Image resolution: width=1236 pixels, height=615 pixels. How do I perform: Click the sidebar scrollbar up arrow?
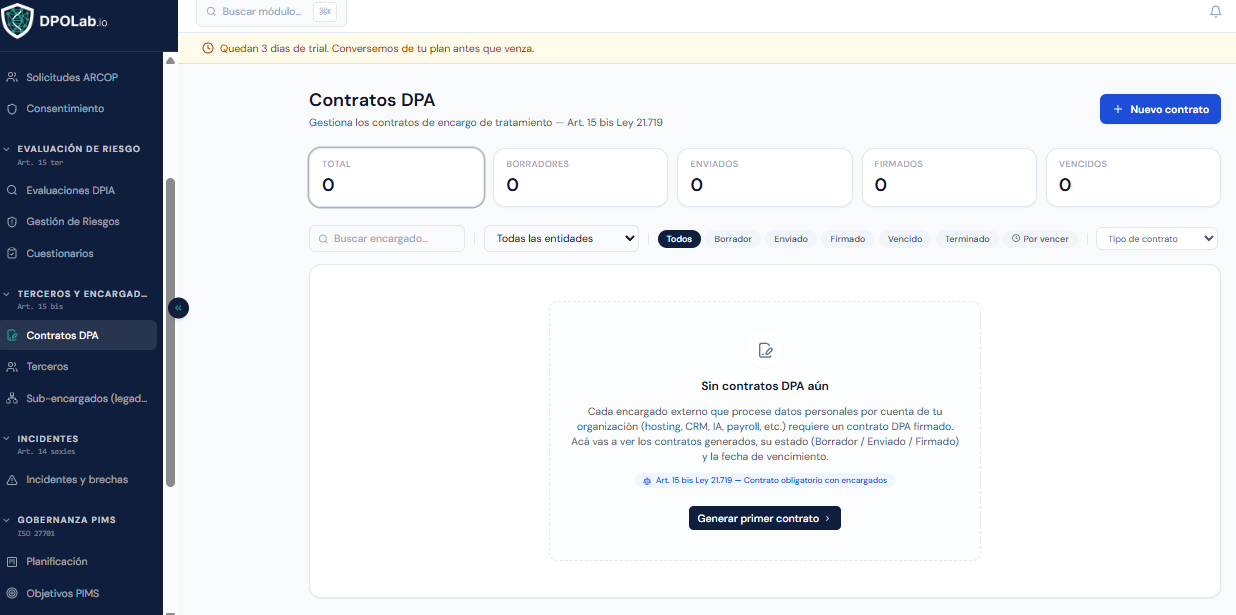coord(170,60)
